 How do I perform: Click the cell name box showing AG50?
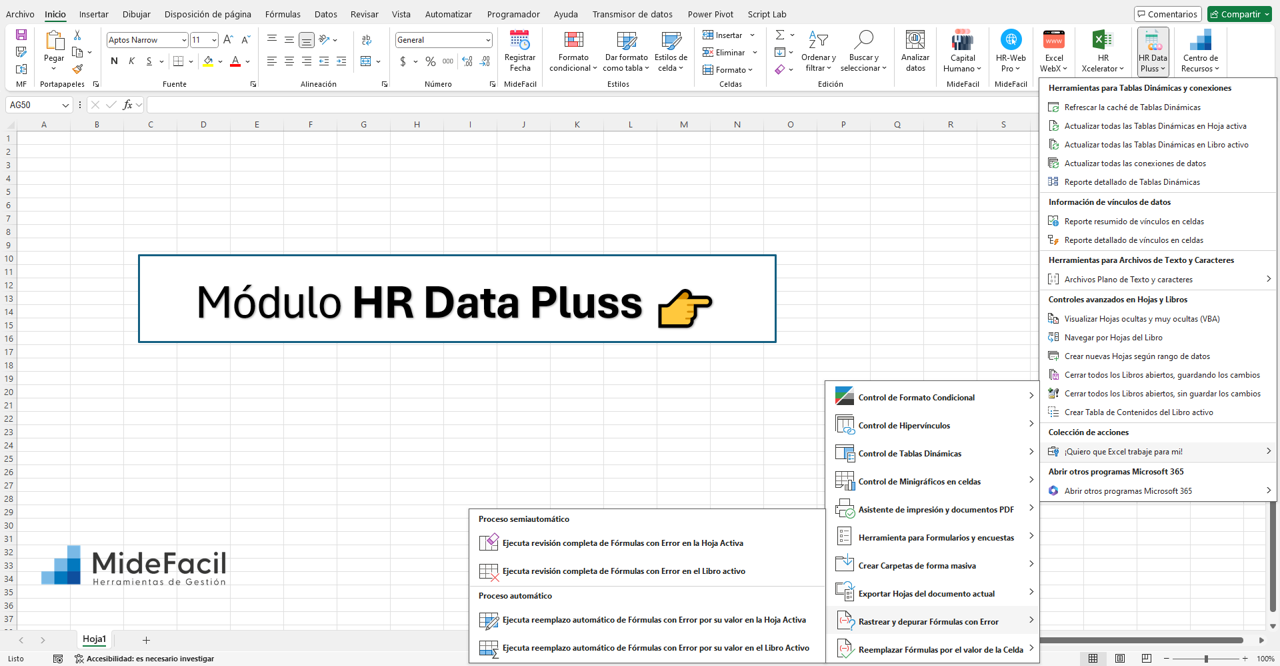tap(35, 105)
